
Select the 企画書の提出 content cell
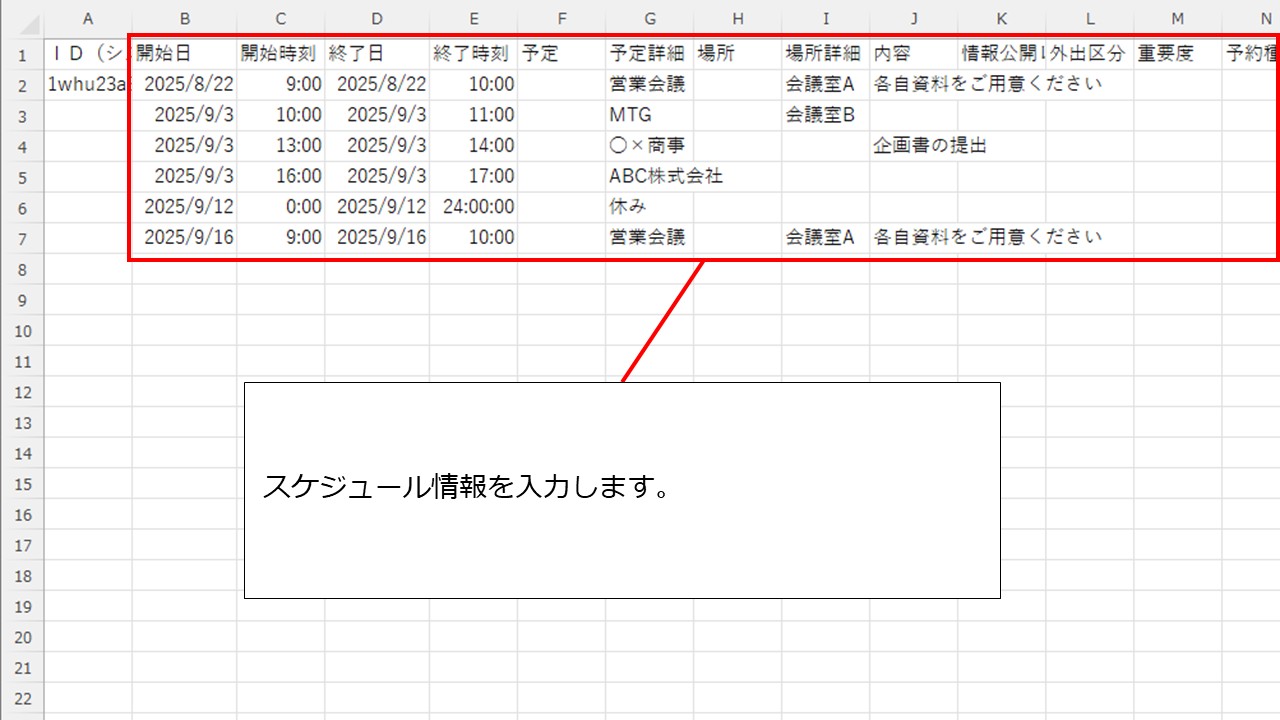point(914,146)
